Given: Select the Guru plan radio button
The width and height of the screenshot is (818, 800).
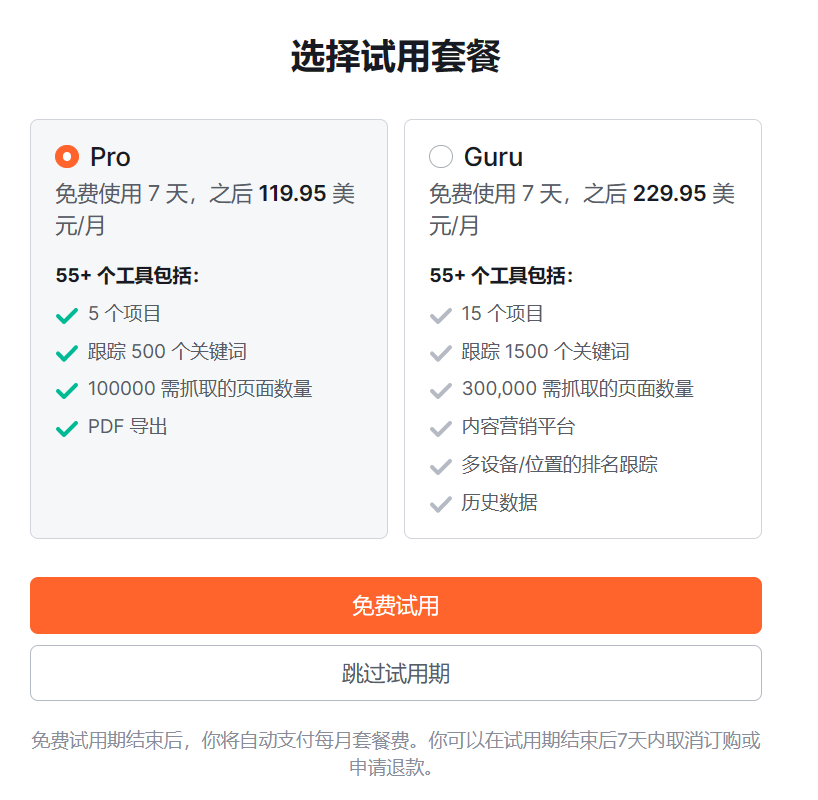Looking at the screenshot, I should (441, 157).
